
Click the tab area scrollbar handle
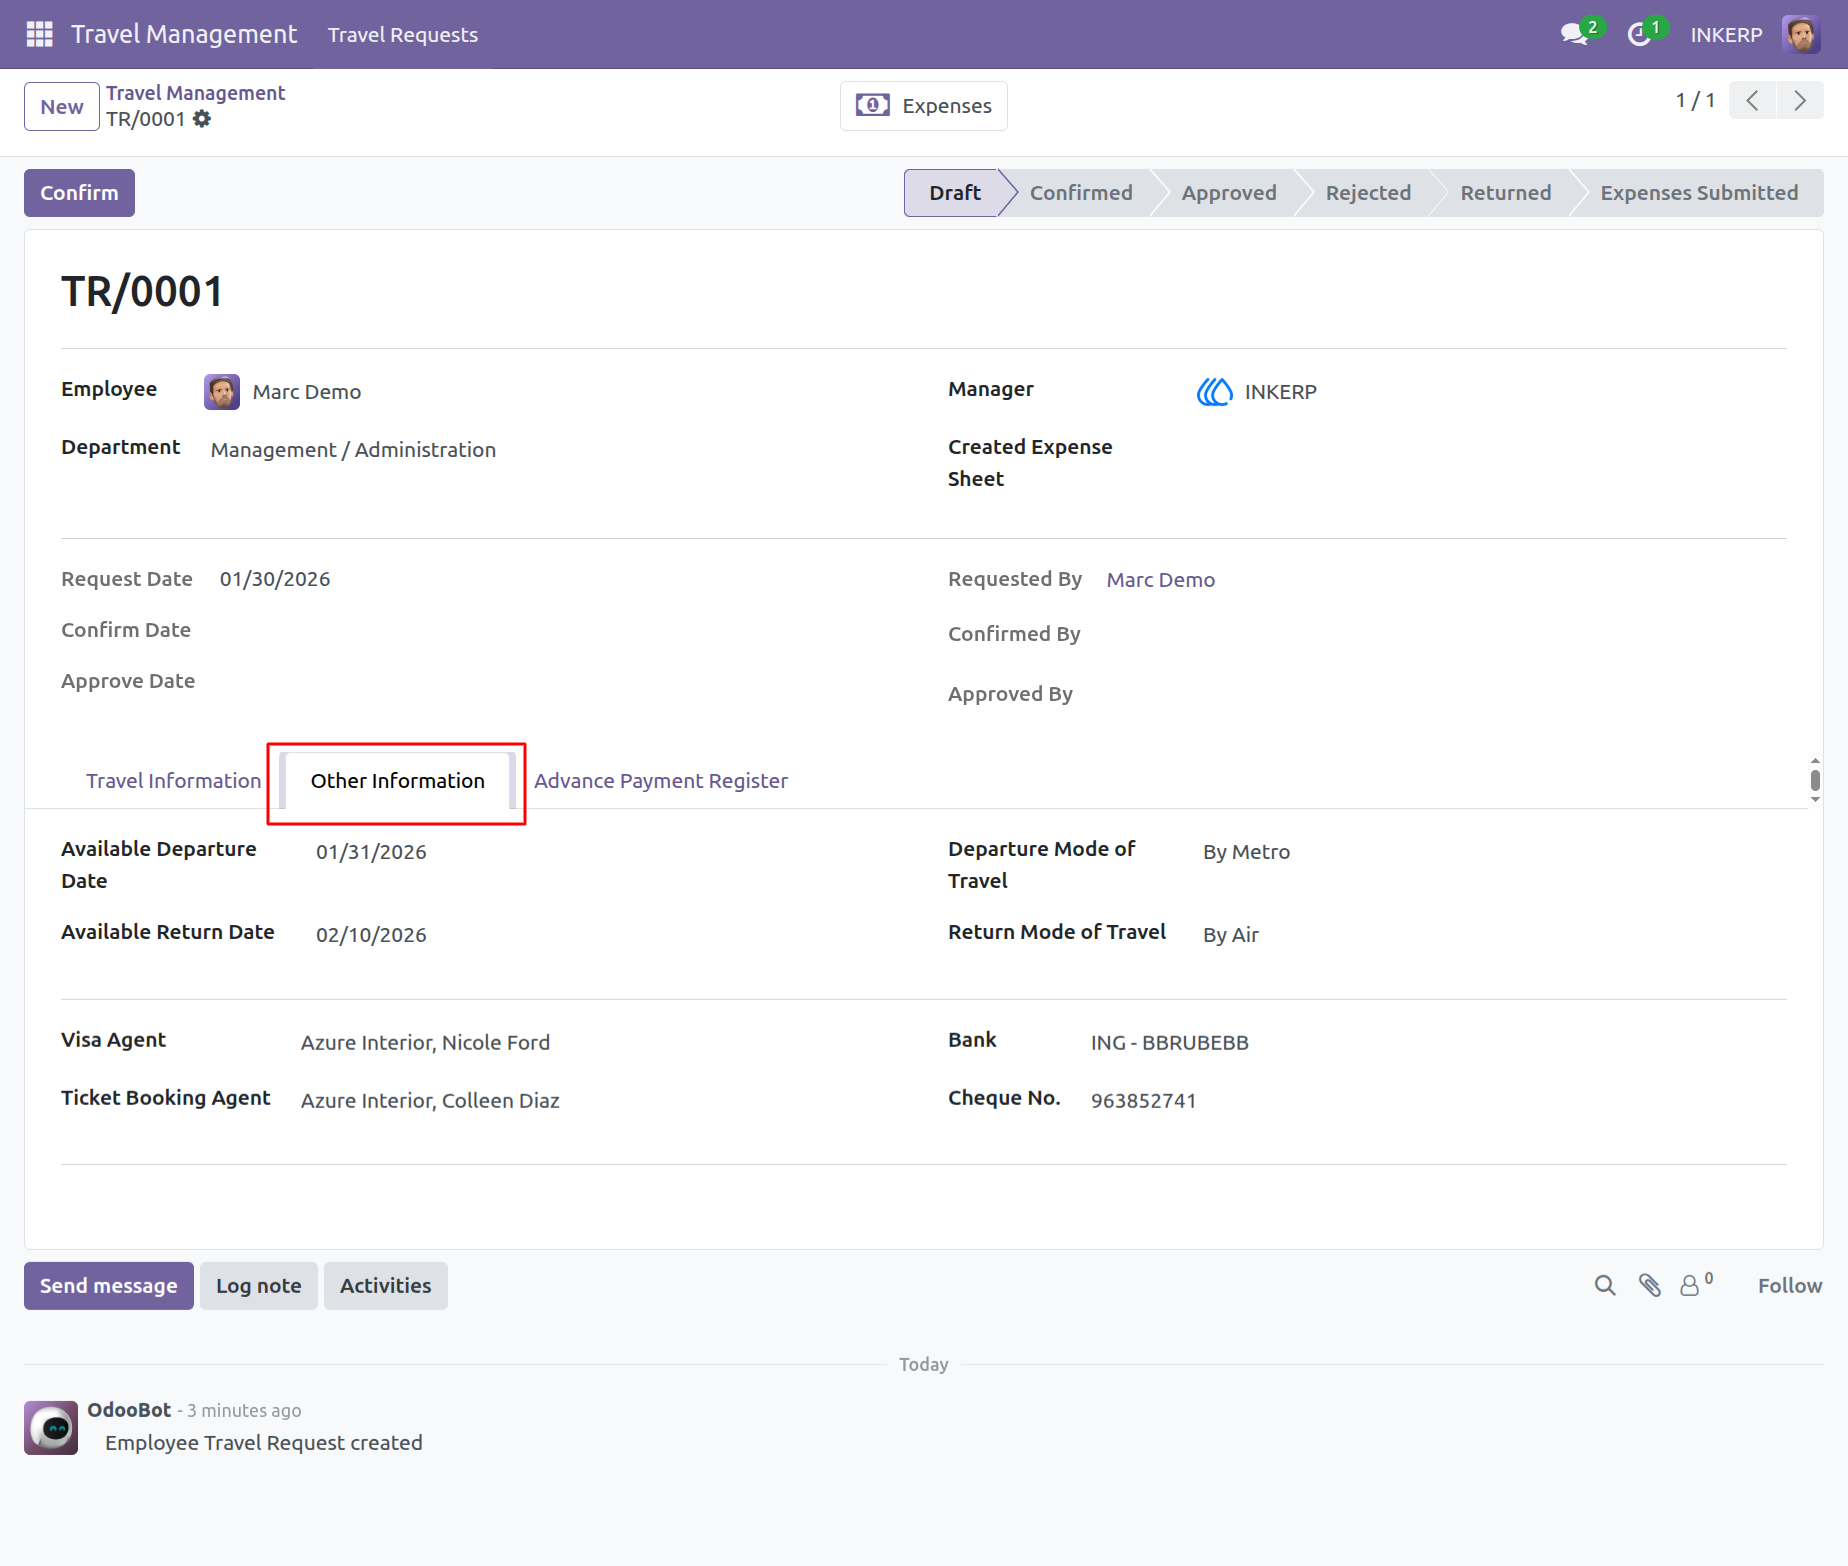pyautogui.click(x=1814, y=780)
